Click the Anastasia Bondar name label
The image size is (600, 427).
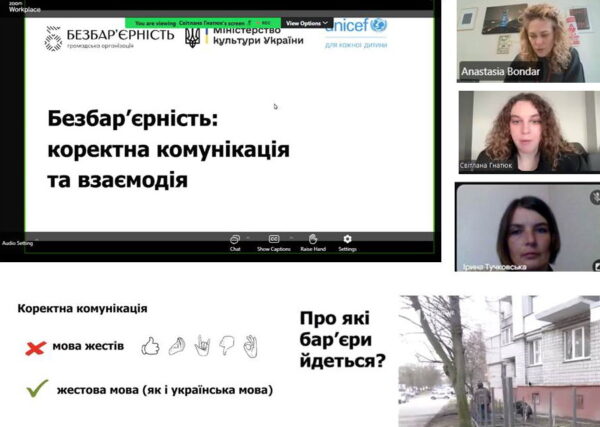point(501,72)
